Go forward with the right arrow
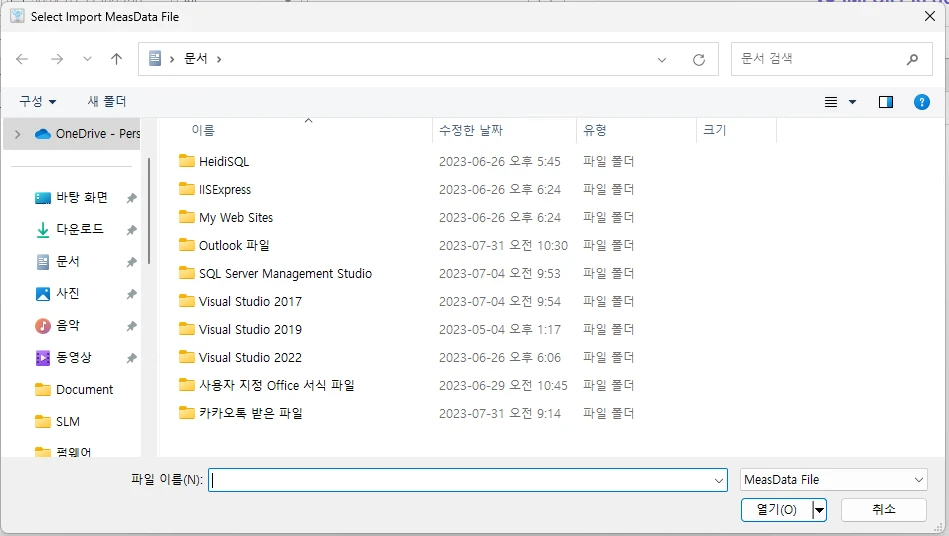This screenshot has height=536, width=949. tap(57, 59)
